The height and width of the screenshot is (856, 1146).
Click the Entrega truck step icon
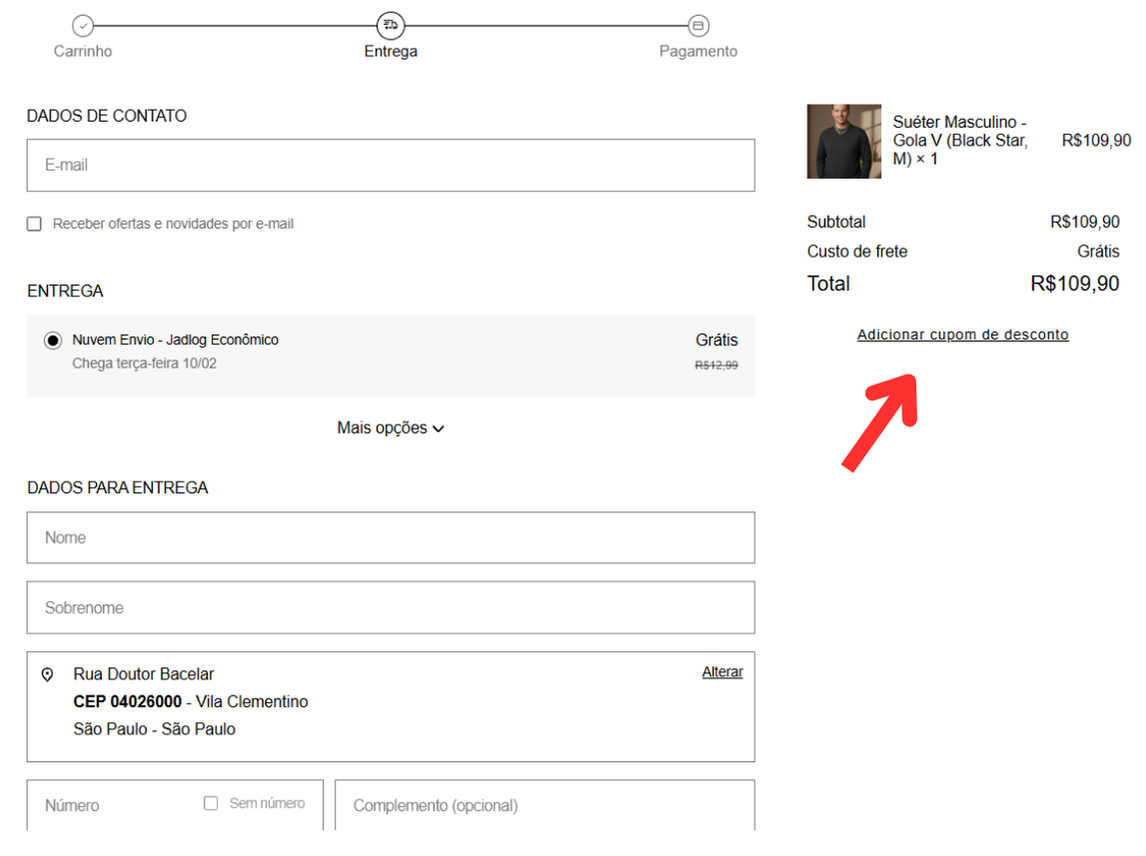pyautogui.click(x=390, y=26)
